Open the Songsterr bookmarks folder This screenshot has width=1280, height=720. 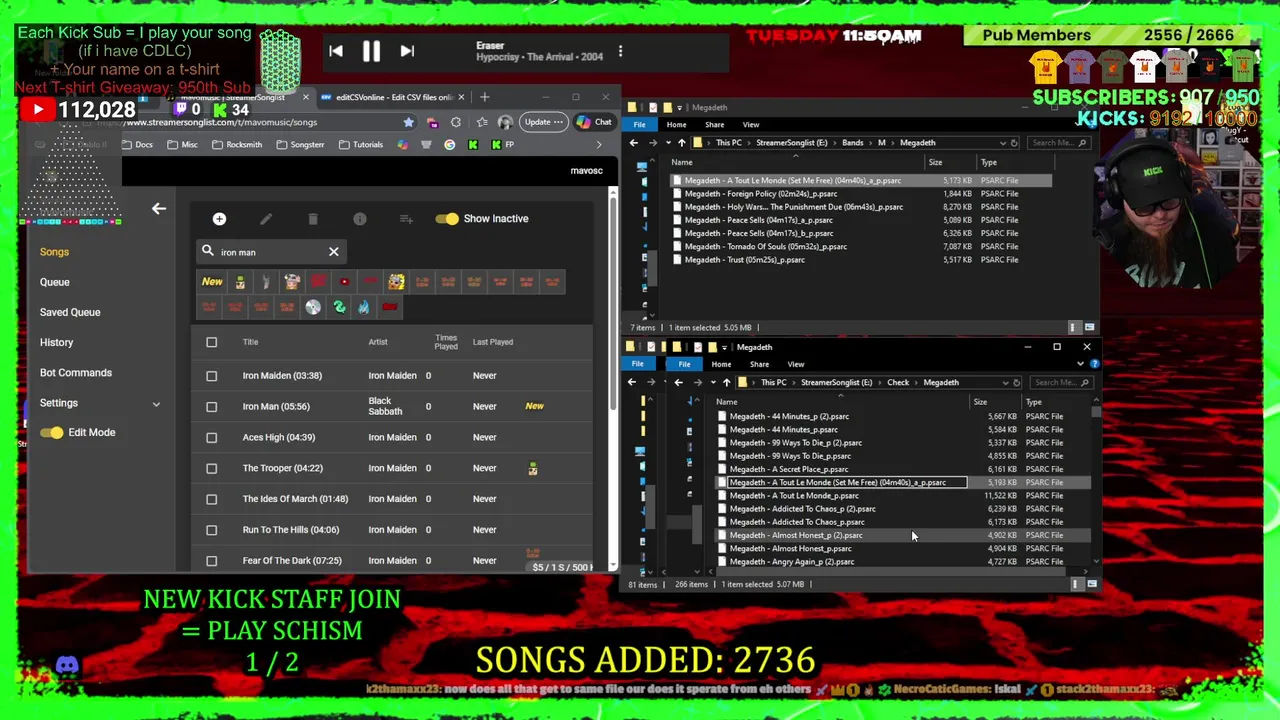click(x=299, y=145)
